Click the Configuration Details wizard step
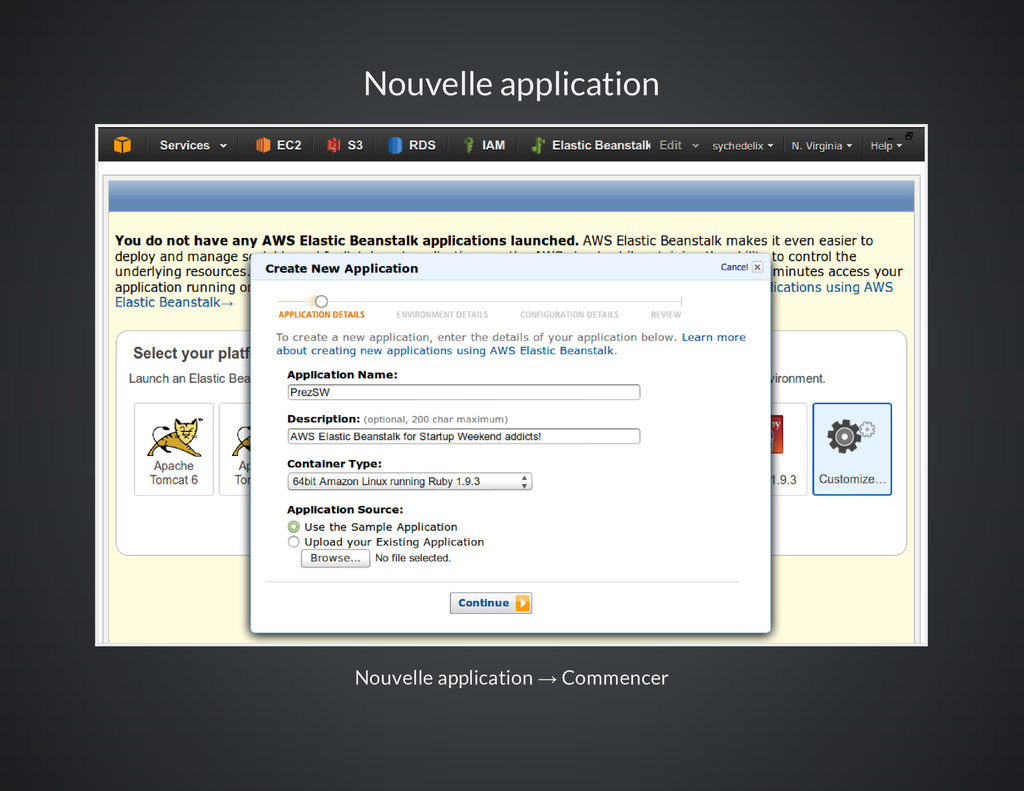This screenshot has height=791, width=1024. click(569, 315)
